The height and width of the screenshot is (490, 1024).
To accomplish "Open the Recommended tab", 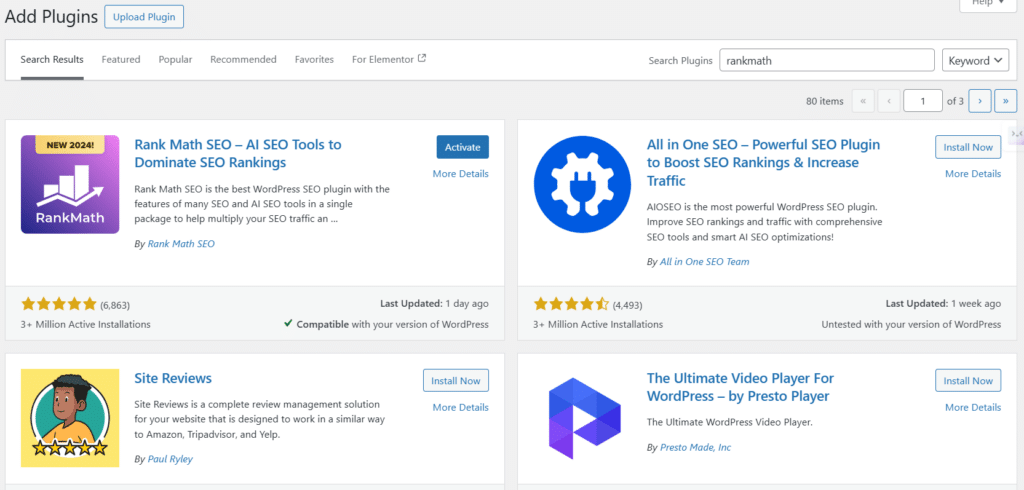I will click(x=243, y=59).
